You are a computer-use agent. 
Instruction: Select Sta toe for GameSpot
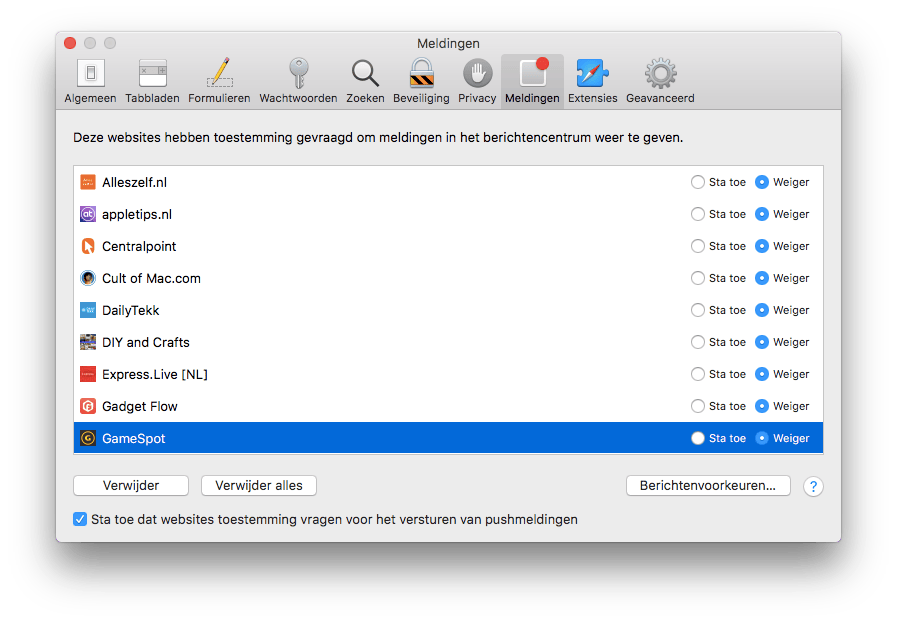coord(697,438)
